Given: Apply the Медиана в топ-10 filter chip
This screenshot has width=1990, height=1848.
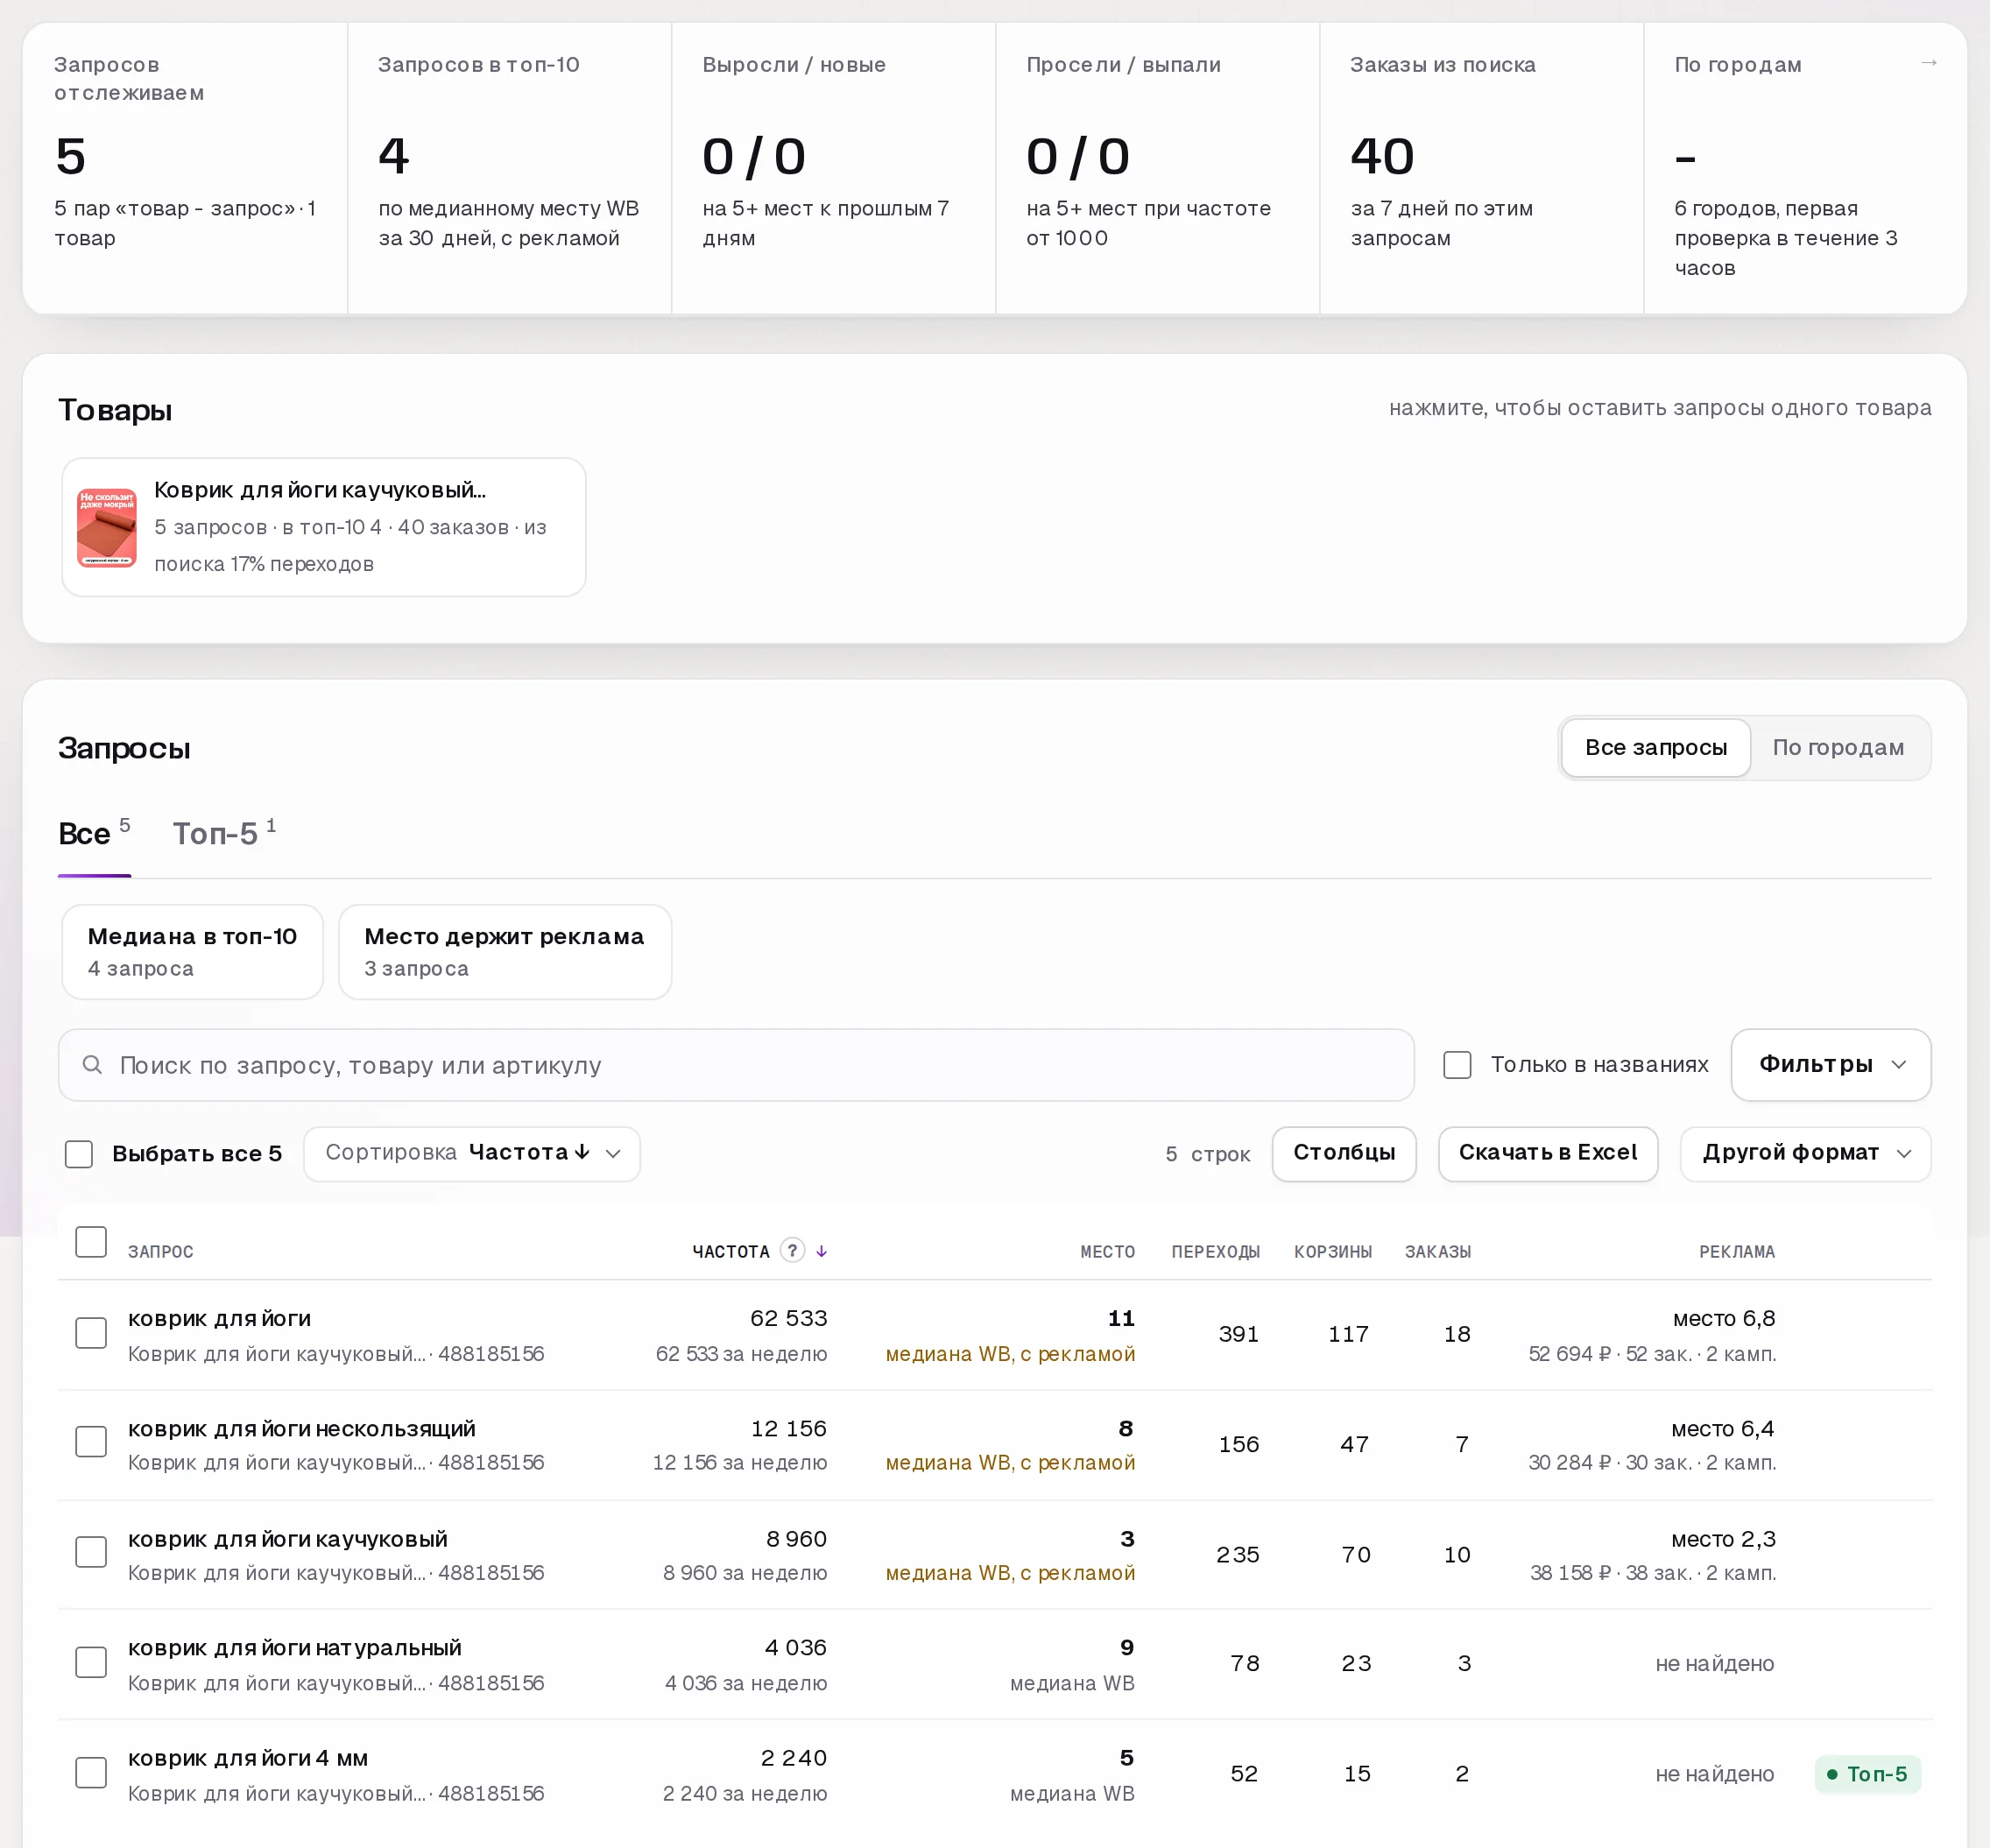Looking at the screenshot, I should (192, 951).
